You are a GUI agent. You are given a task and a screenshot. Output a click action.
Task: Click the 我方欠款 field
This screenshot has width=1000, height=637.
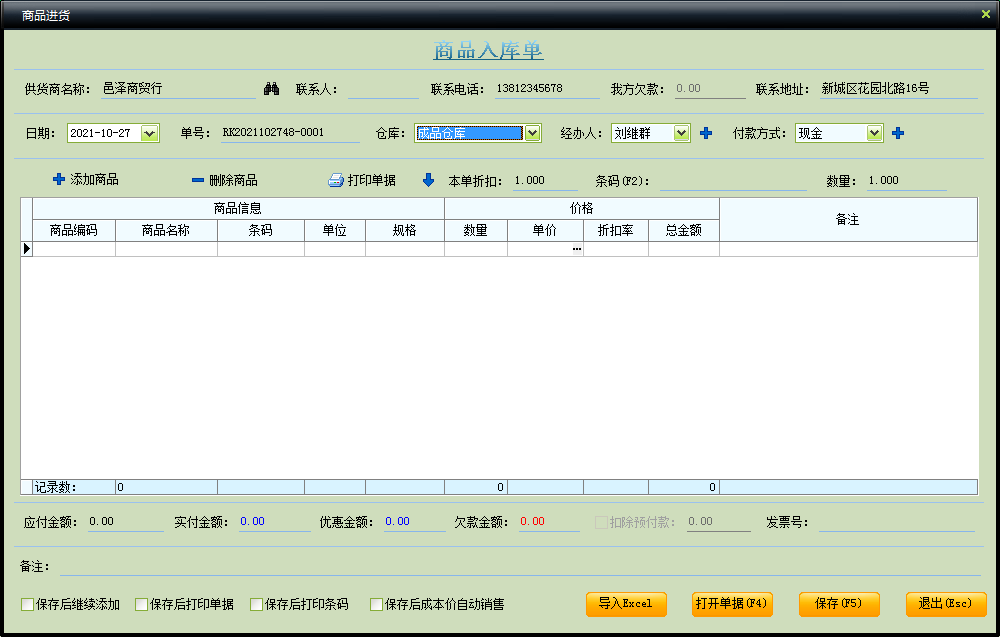click(710, 89)
